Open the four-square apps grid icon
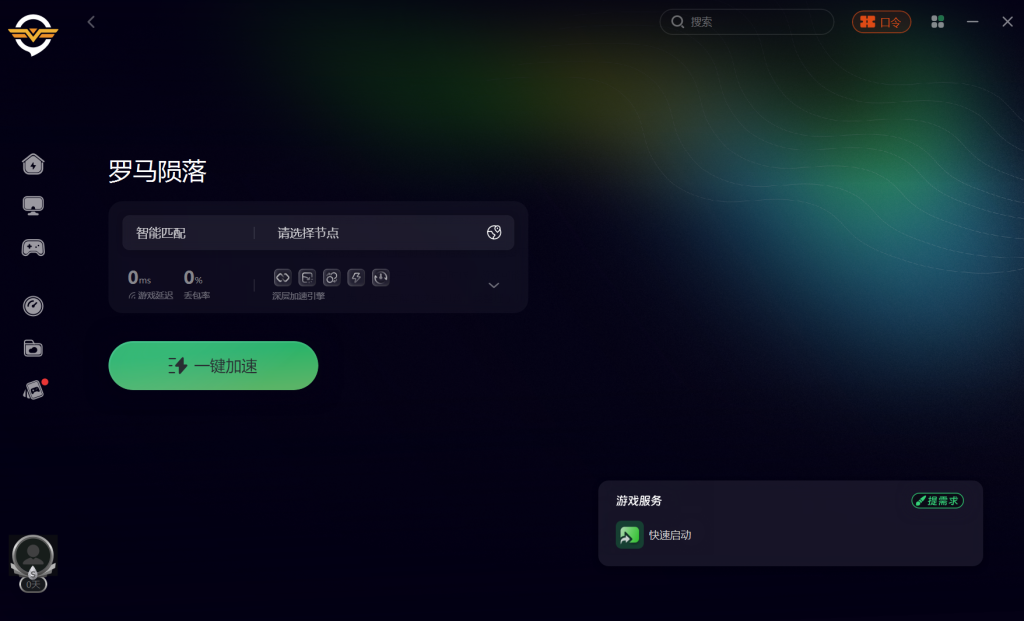This screenshot has width=1024, height=621. tap(937, 22)
